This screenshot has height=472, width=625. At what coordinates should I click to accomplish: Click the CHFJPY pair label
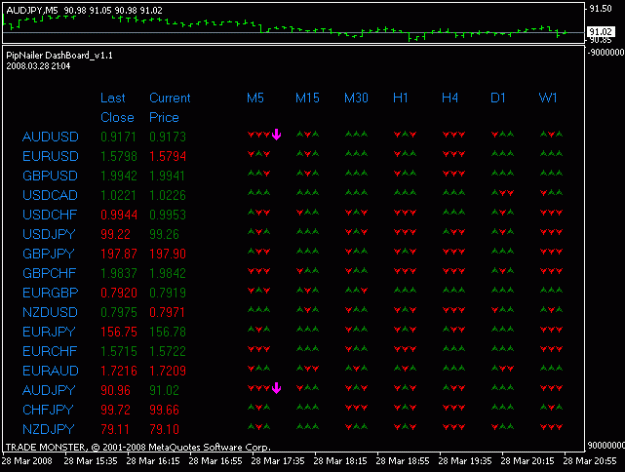point(48,410)
